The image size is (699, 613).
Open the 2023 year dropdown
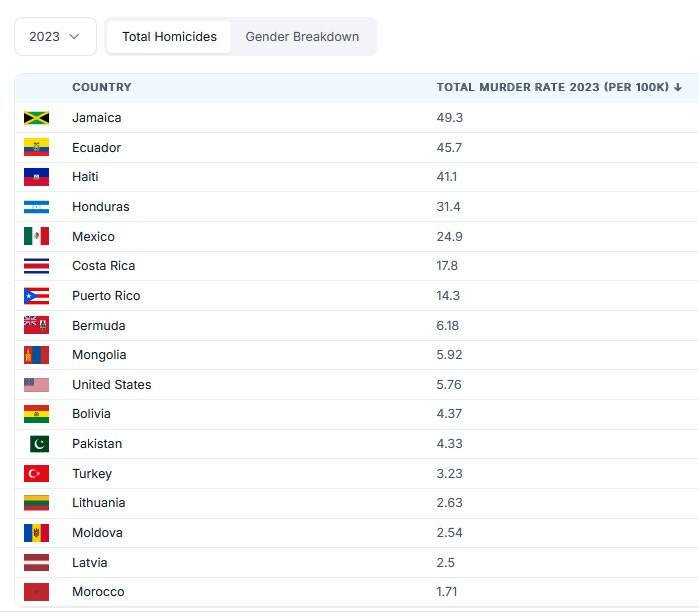[55, 37]
